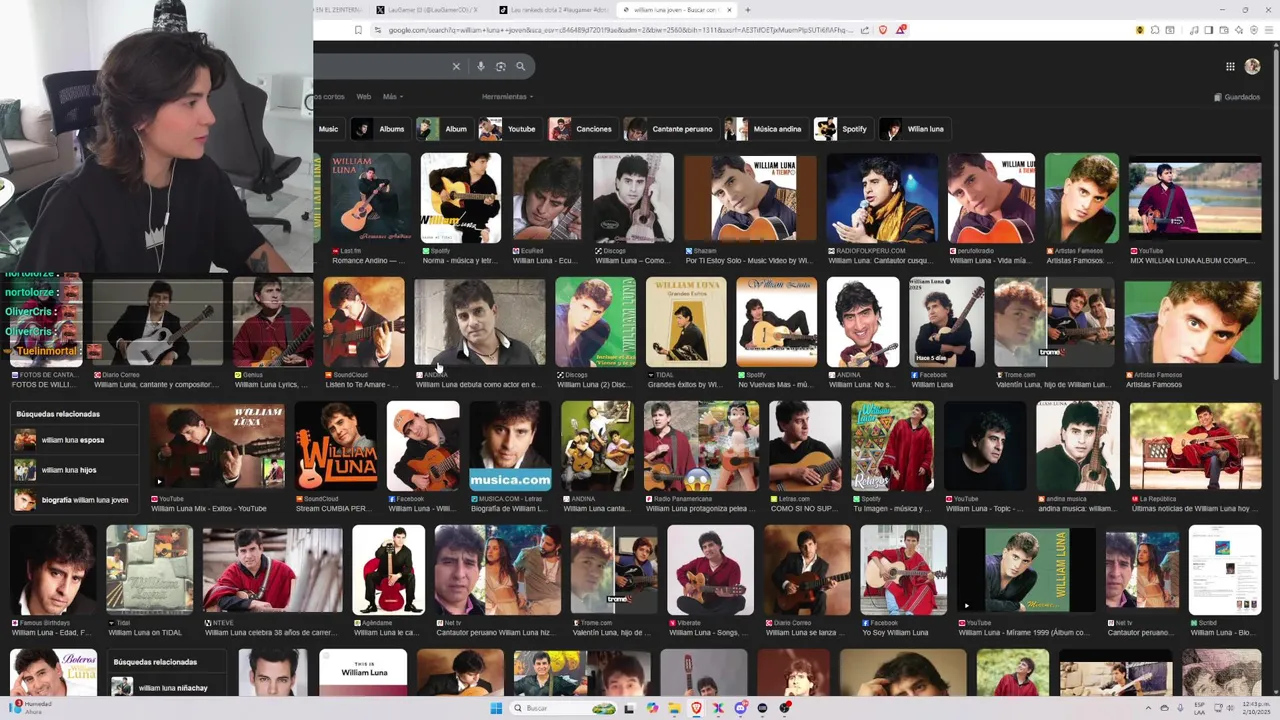The width and height of the screenshot is (1280, 720).
Task: Filter images by Youtube chip
Action: [509, 129]
